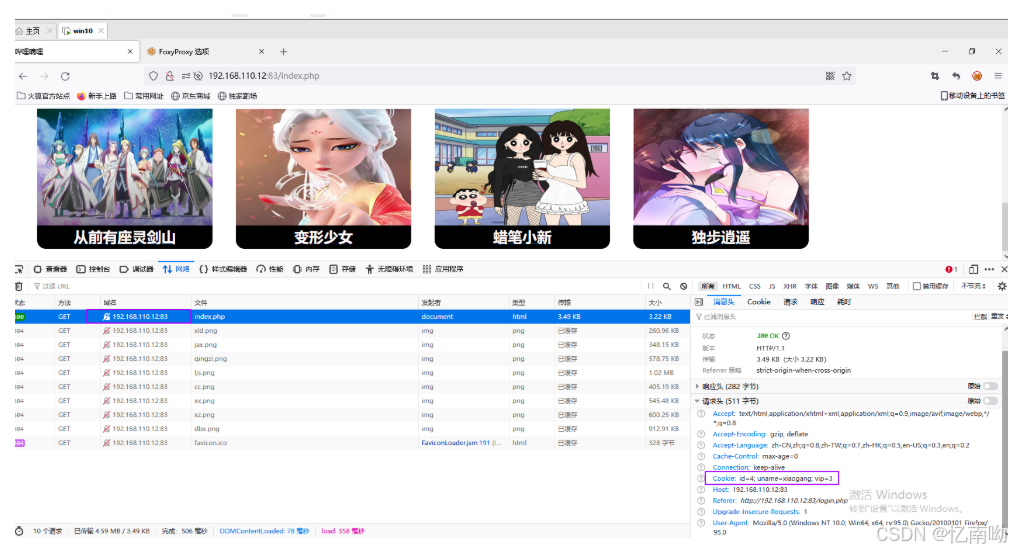
Task: Clear network log with trash icon
Action: coord(19,286)
